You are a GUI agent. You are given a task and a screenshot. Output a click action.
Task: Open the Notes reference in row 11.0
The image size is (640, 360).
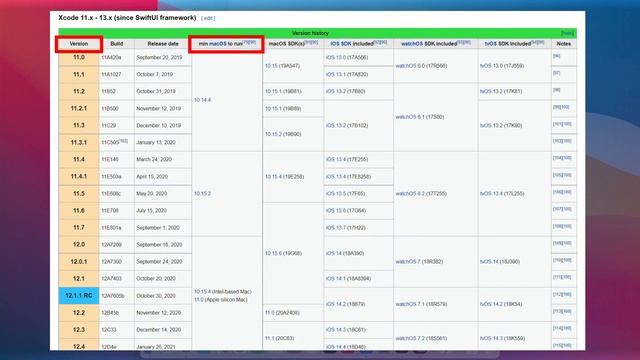(x=556, y=56)
